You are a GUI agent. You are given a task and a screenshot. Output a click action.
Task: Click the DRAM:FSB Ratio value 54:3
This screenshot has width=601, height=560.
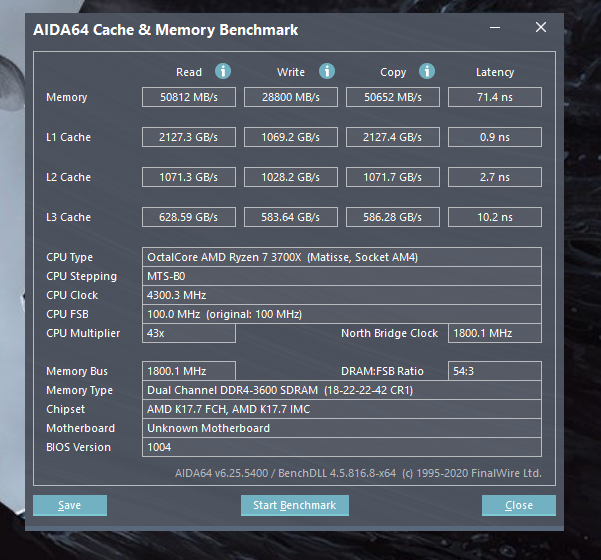[x=494, y=371]
